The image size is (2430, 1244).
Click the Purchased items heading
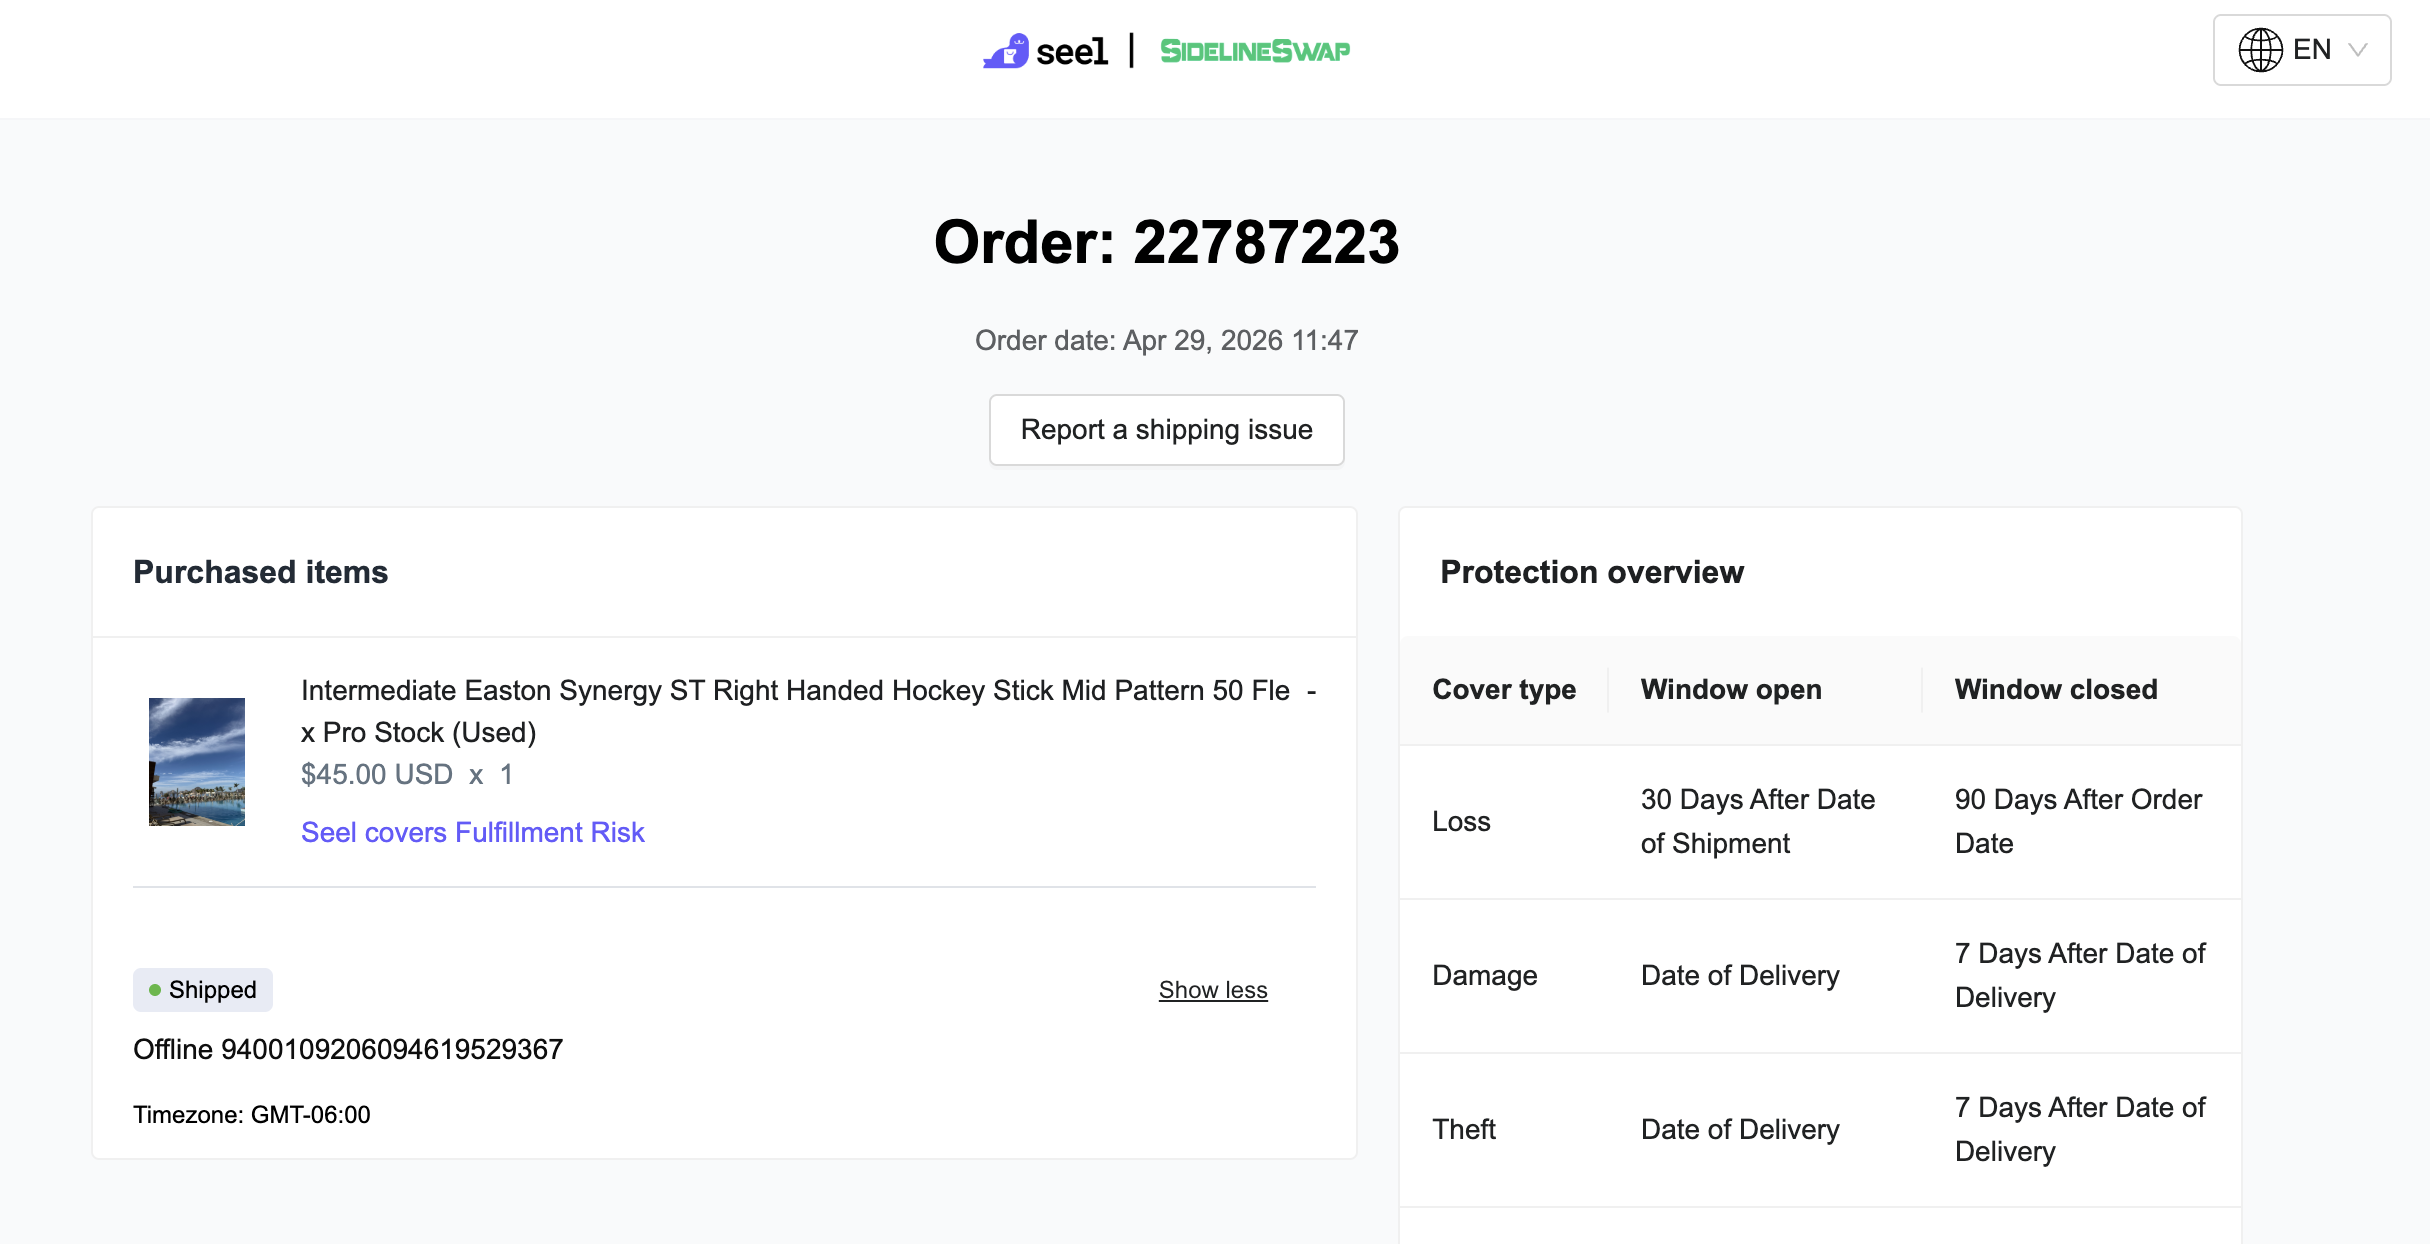point(261,572)
